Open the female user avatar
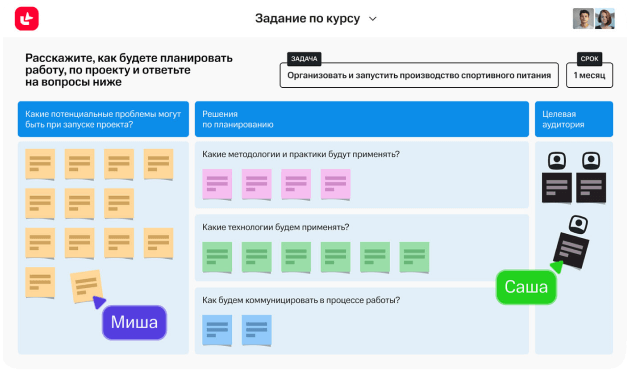627x370 pixels. pyautogui.click(x=605, y=18)
